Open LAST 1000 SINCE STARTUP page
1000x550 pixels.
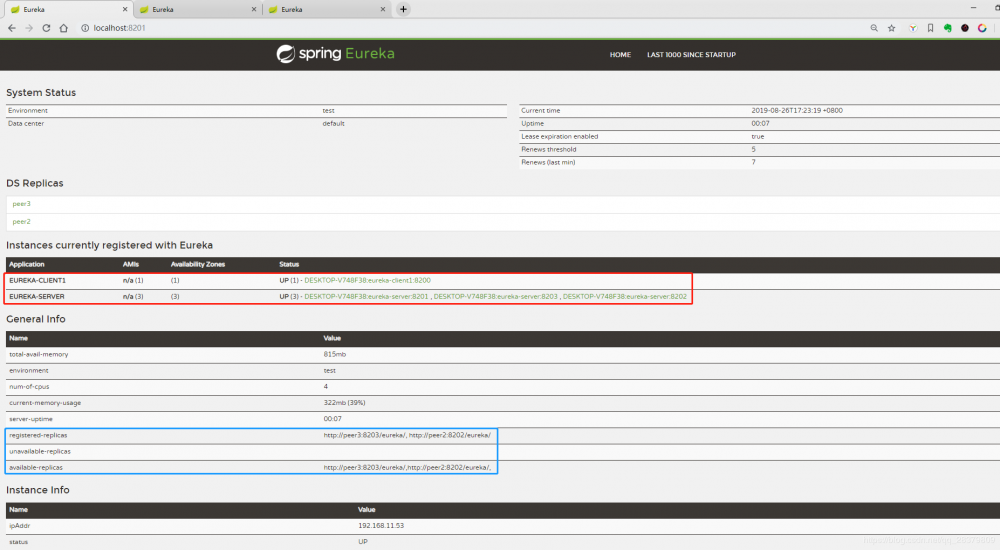coord(691,55)
